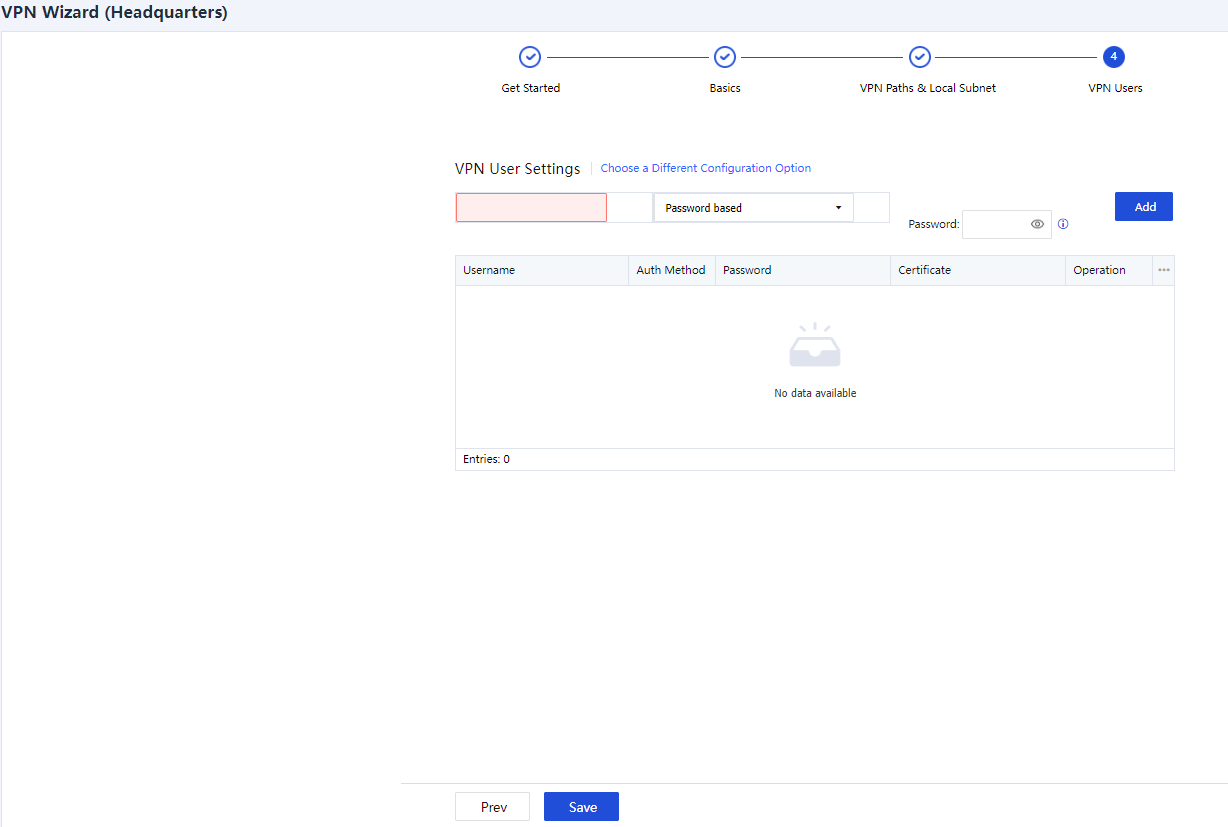Click the Auth Method column header
Image resolution: width=1228 pixels, height=827 pixels.
[671, 270]
